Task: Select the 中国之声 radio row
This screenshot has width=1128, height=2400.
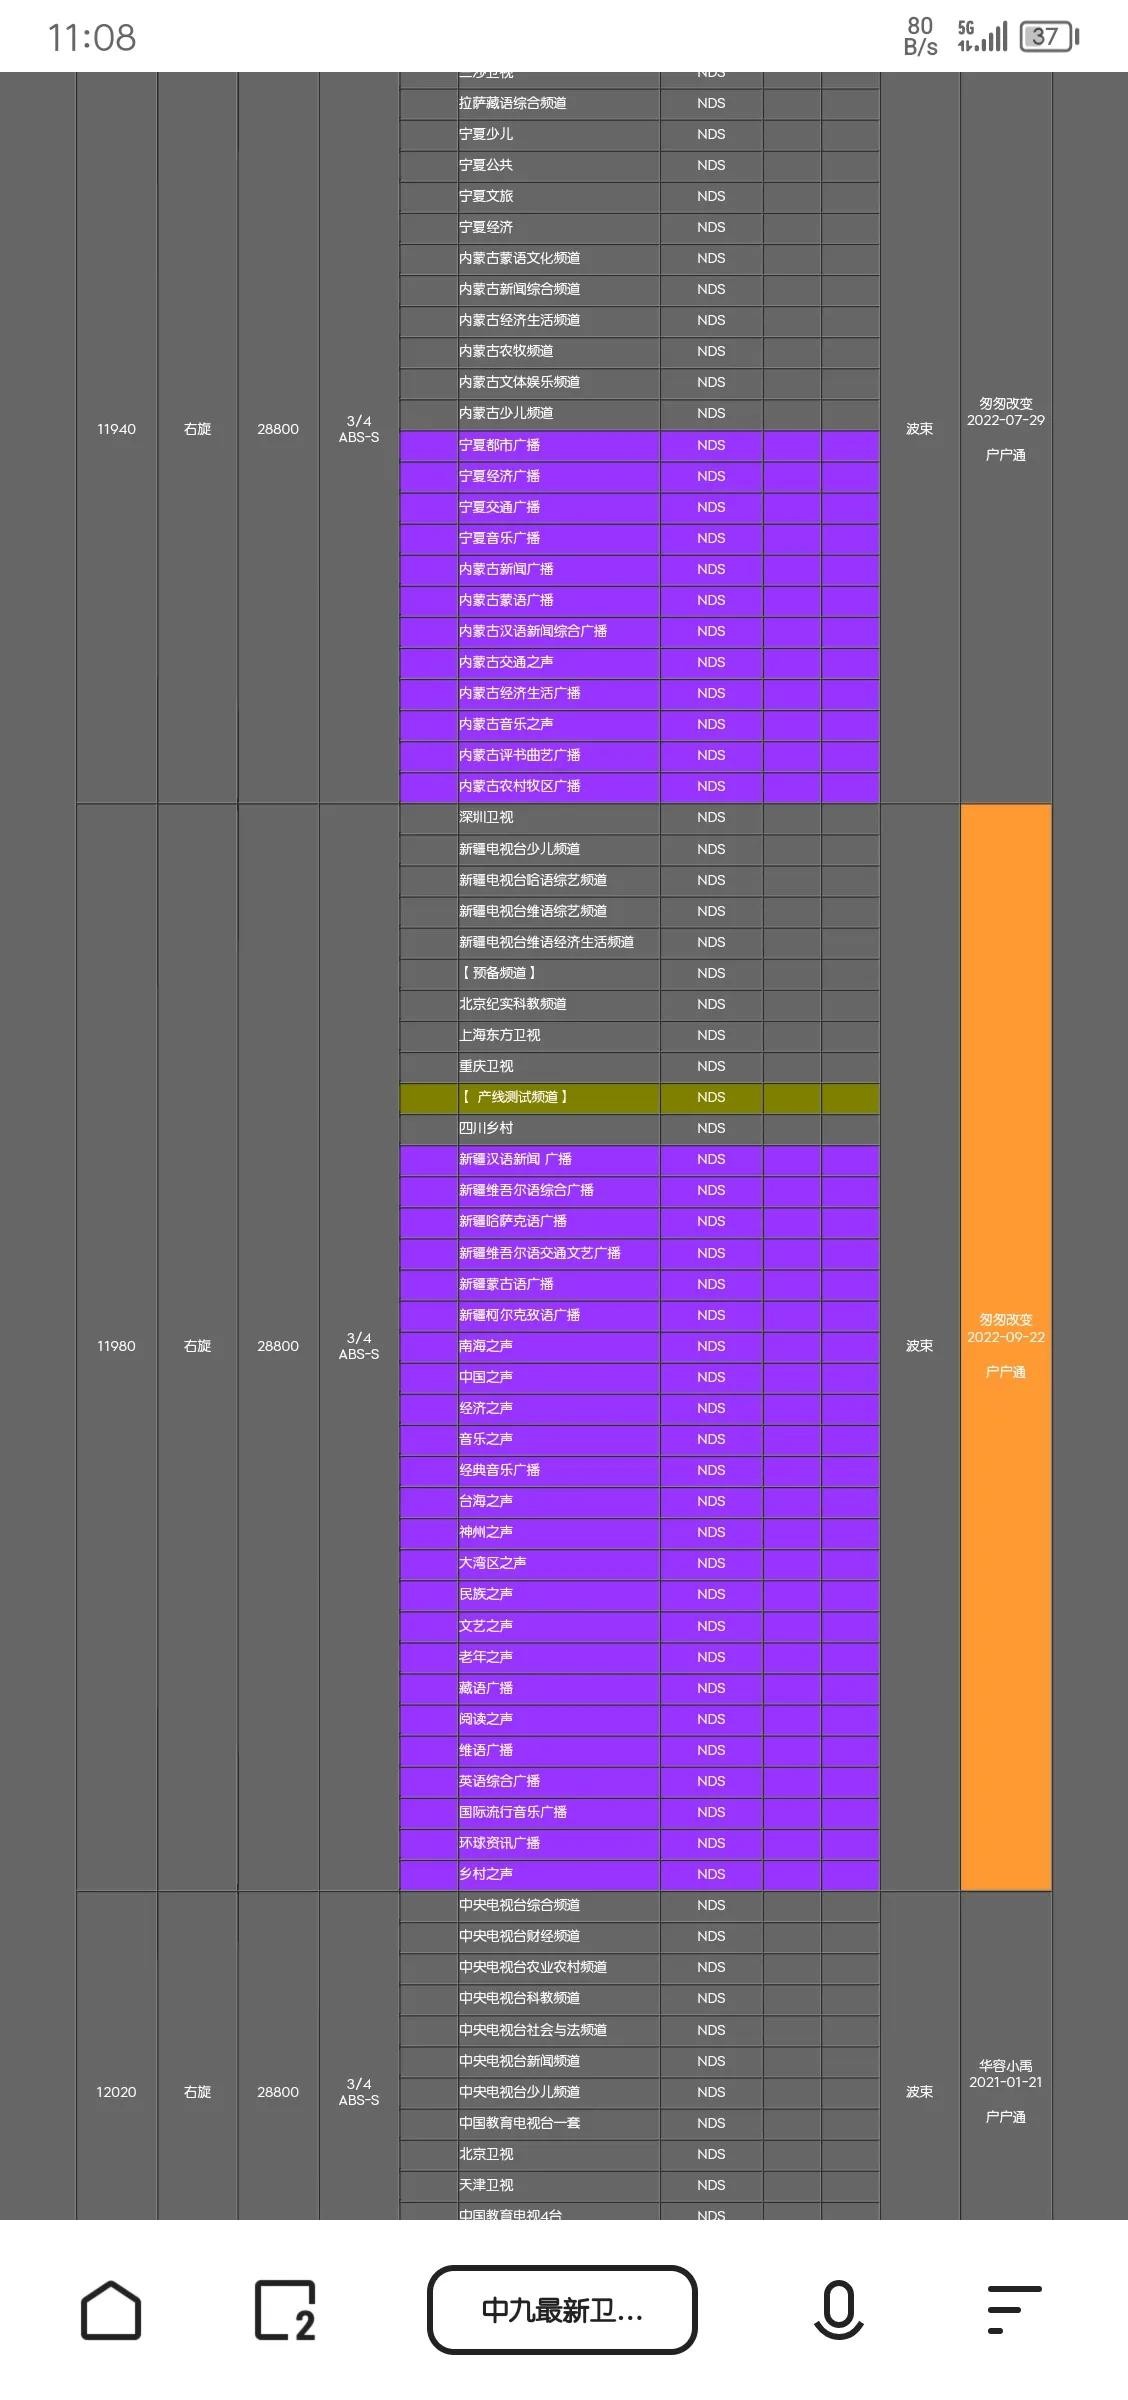Action: pyautogui.click(x=640, y=1377)
